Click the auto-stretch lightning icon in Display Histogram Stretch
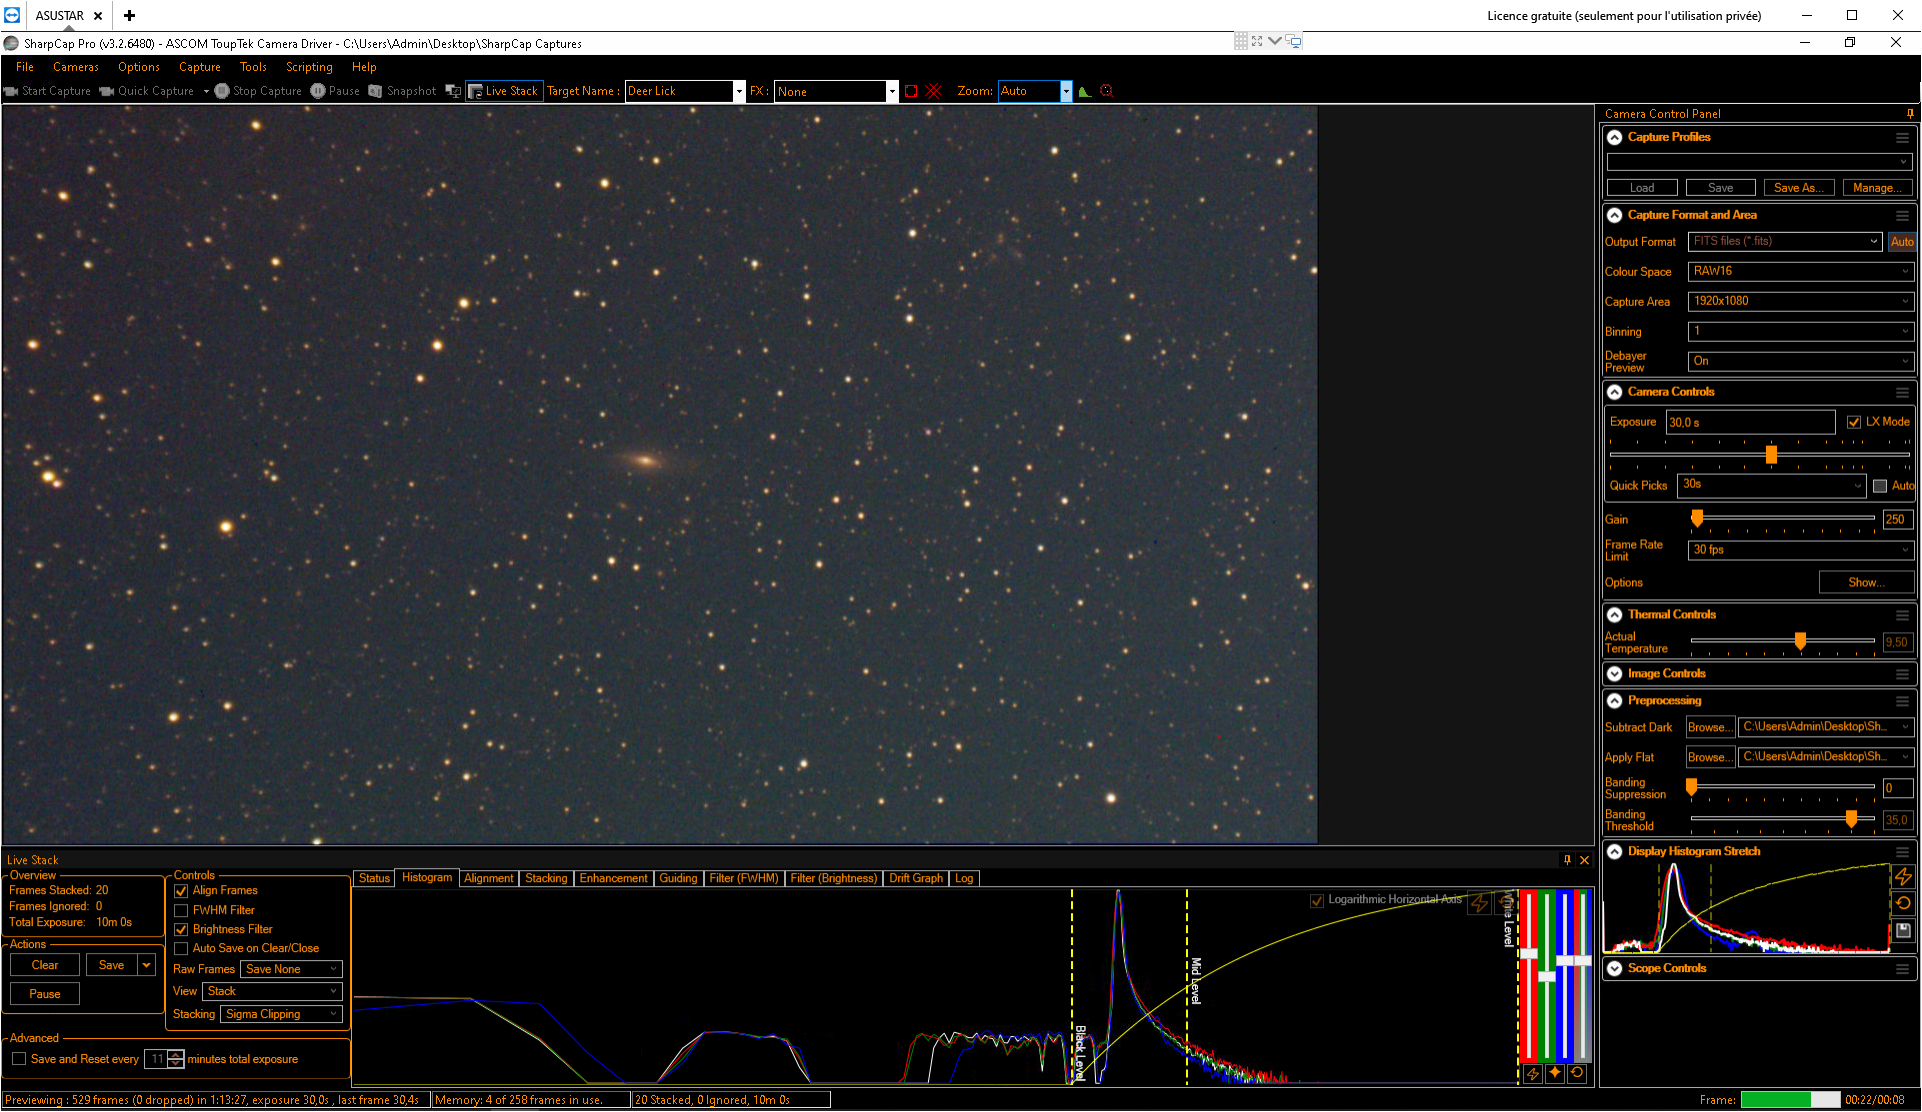Viewport: 1922px width, 1112px height. (x=1903, y=877)
